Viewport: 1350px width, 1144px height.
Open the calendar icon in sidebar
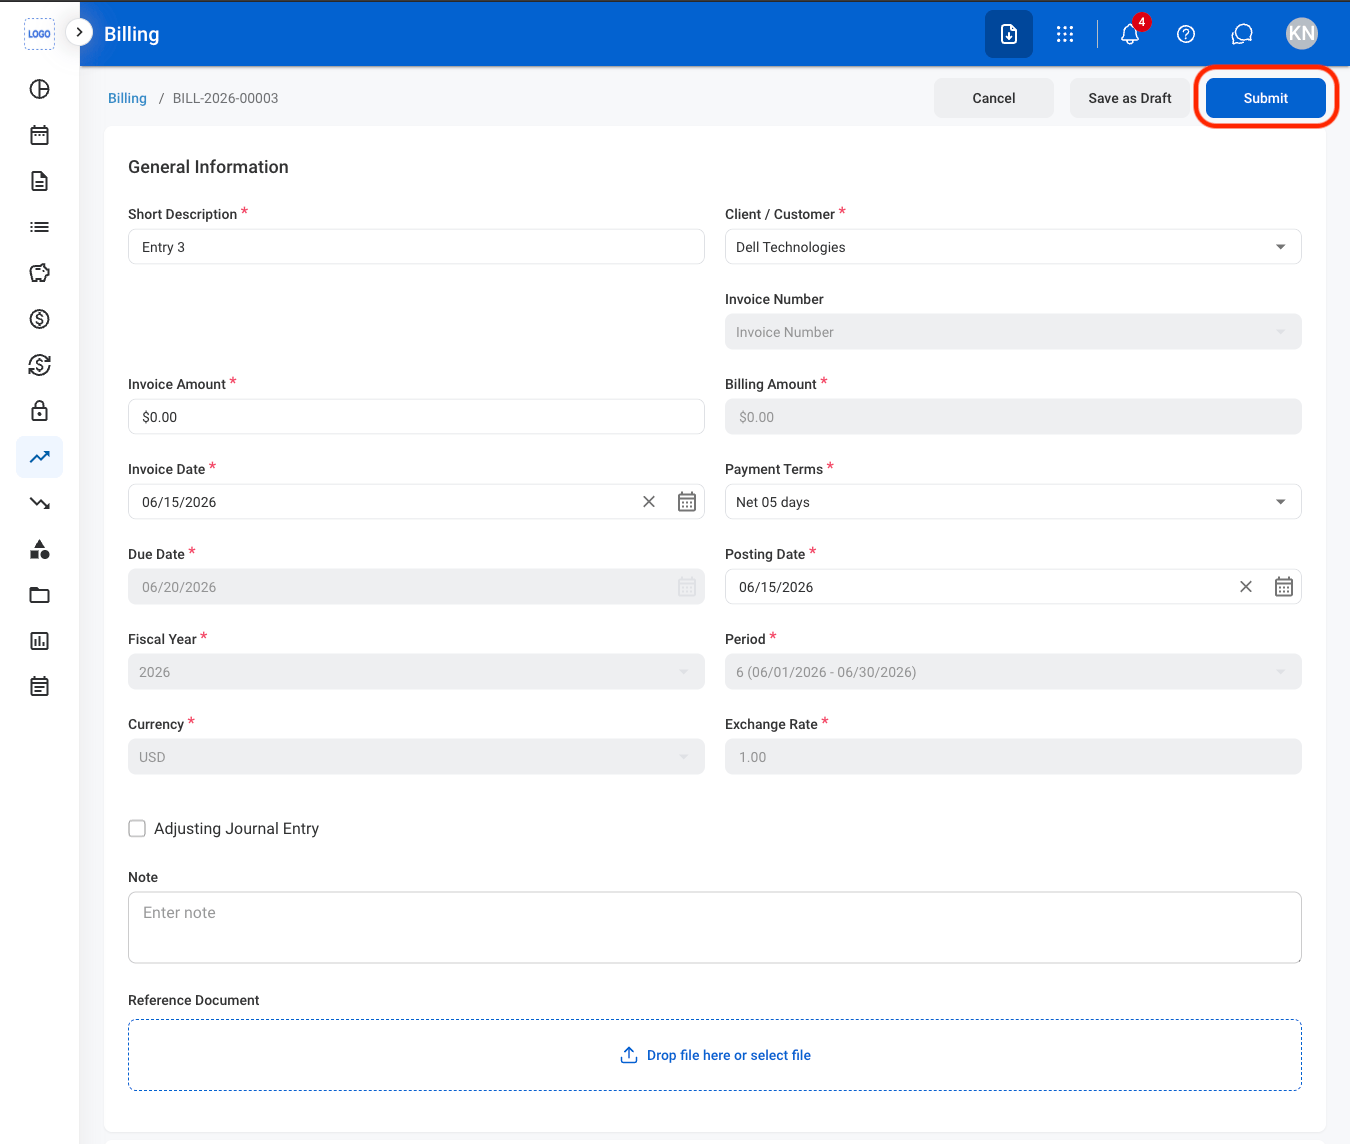(x=39, y=135)
